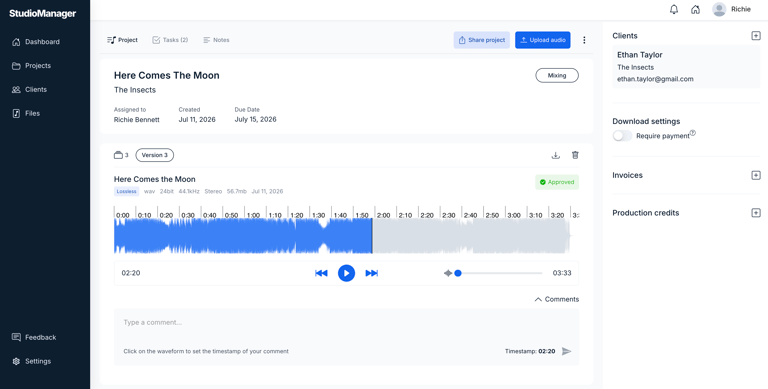768x389 pixels.
Task: Click the Require payment help icon
Action: (x=693, y=133)
